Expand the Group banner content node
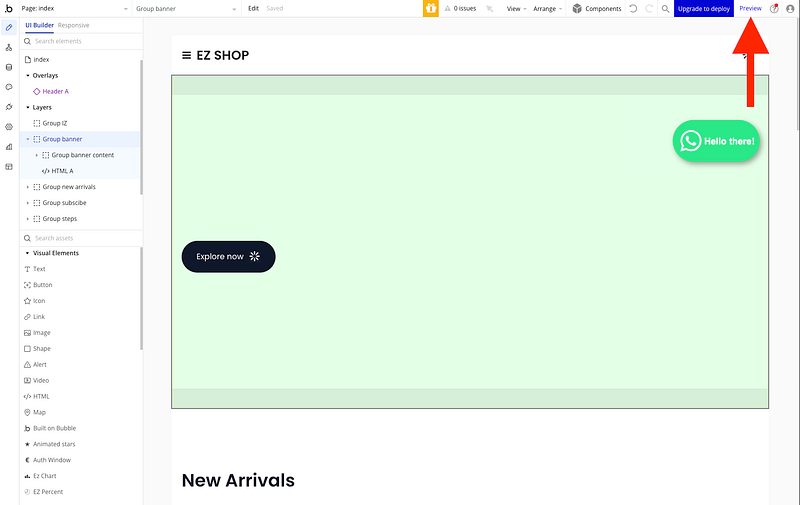800x505 pixels. tap(37, 155)
